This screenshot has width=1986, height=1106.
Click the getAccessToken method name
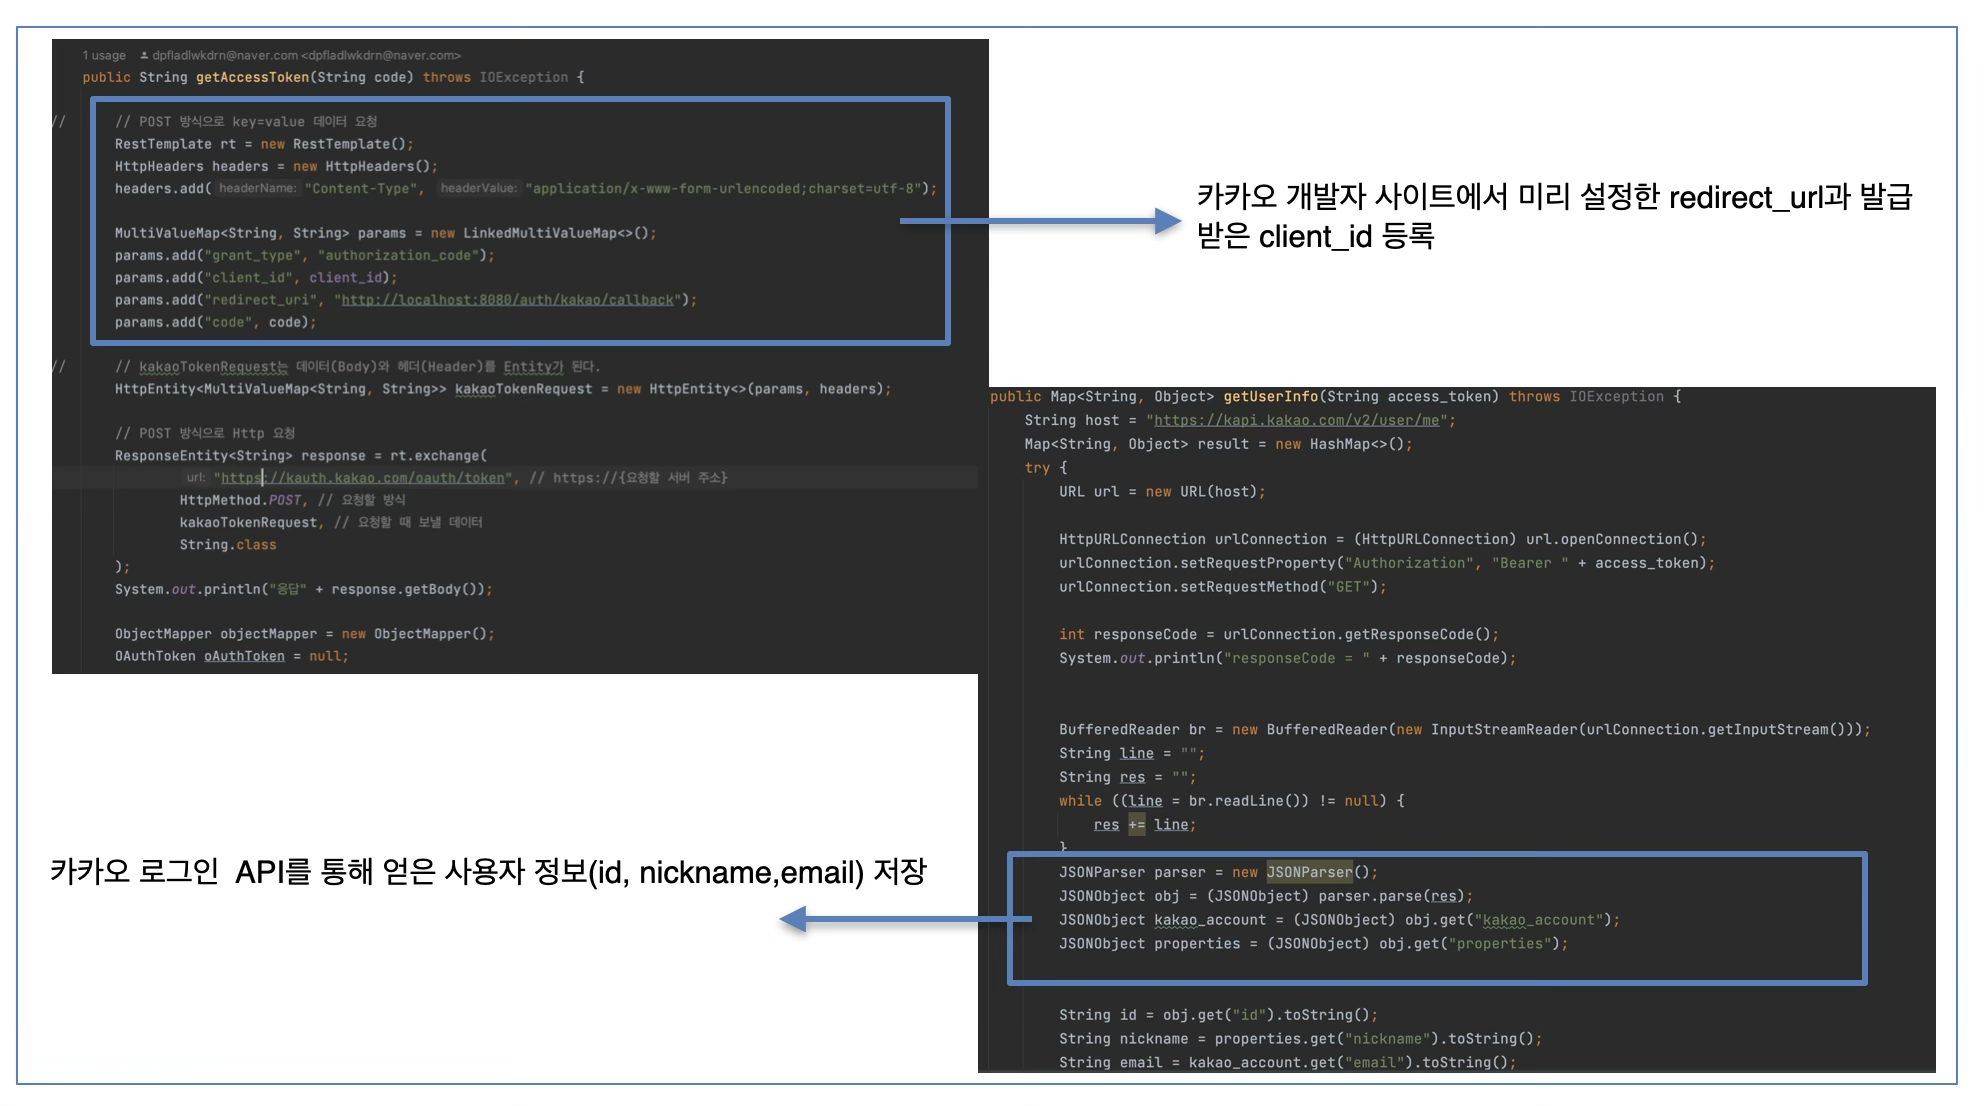(252, 77)
